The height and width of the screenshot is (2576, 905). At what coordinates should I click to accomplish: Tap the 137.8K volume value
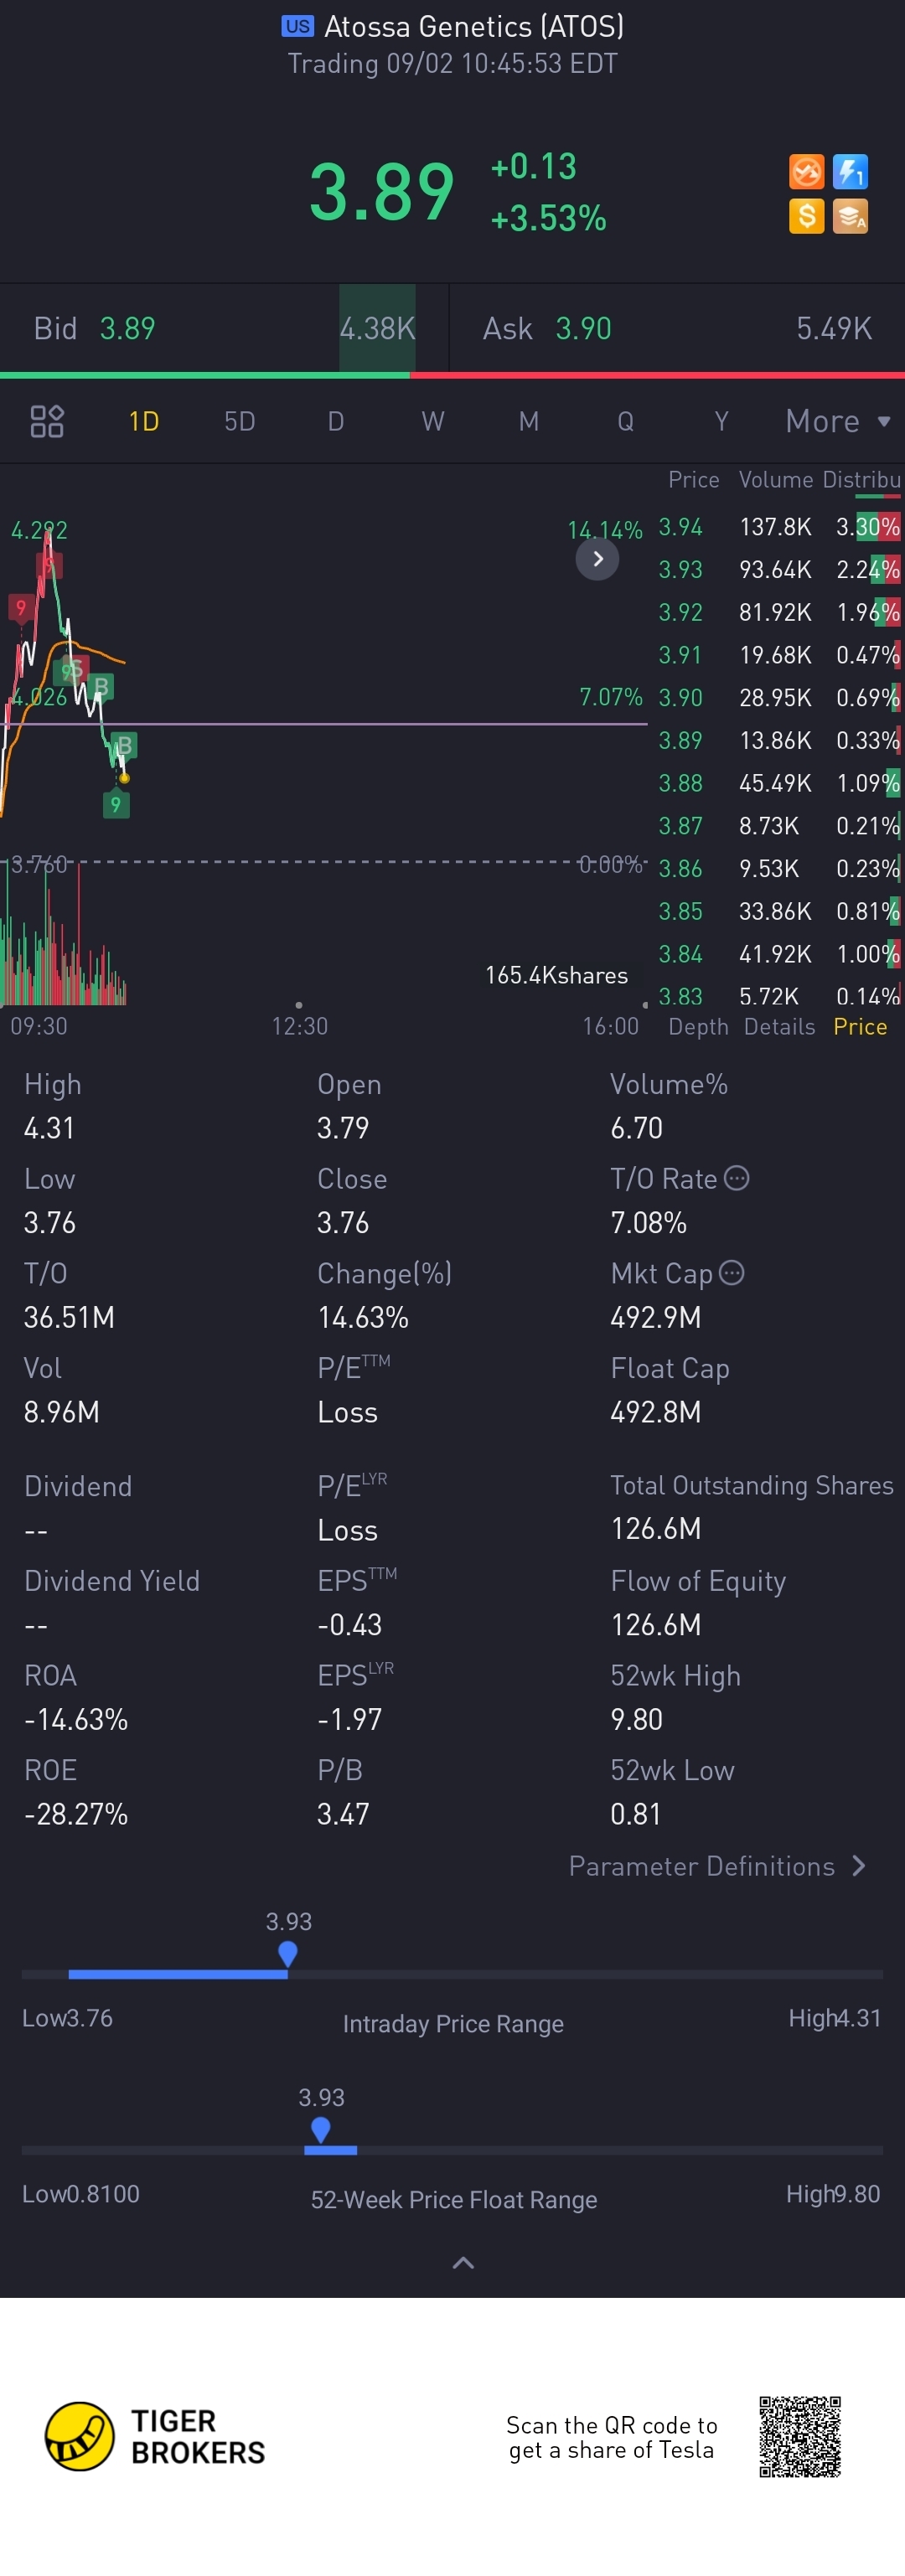tap(775, 527)
